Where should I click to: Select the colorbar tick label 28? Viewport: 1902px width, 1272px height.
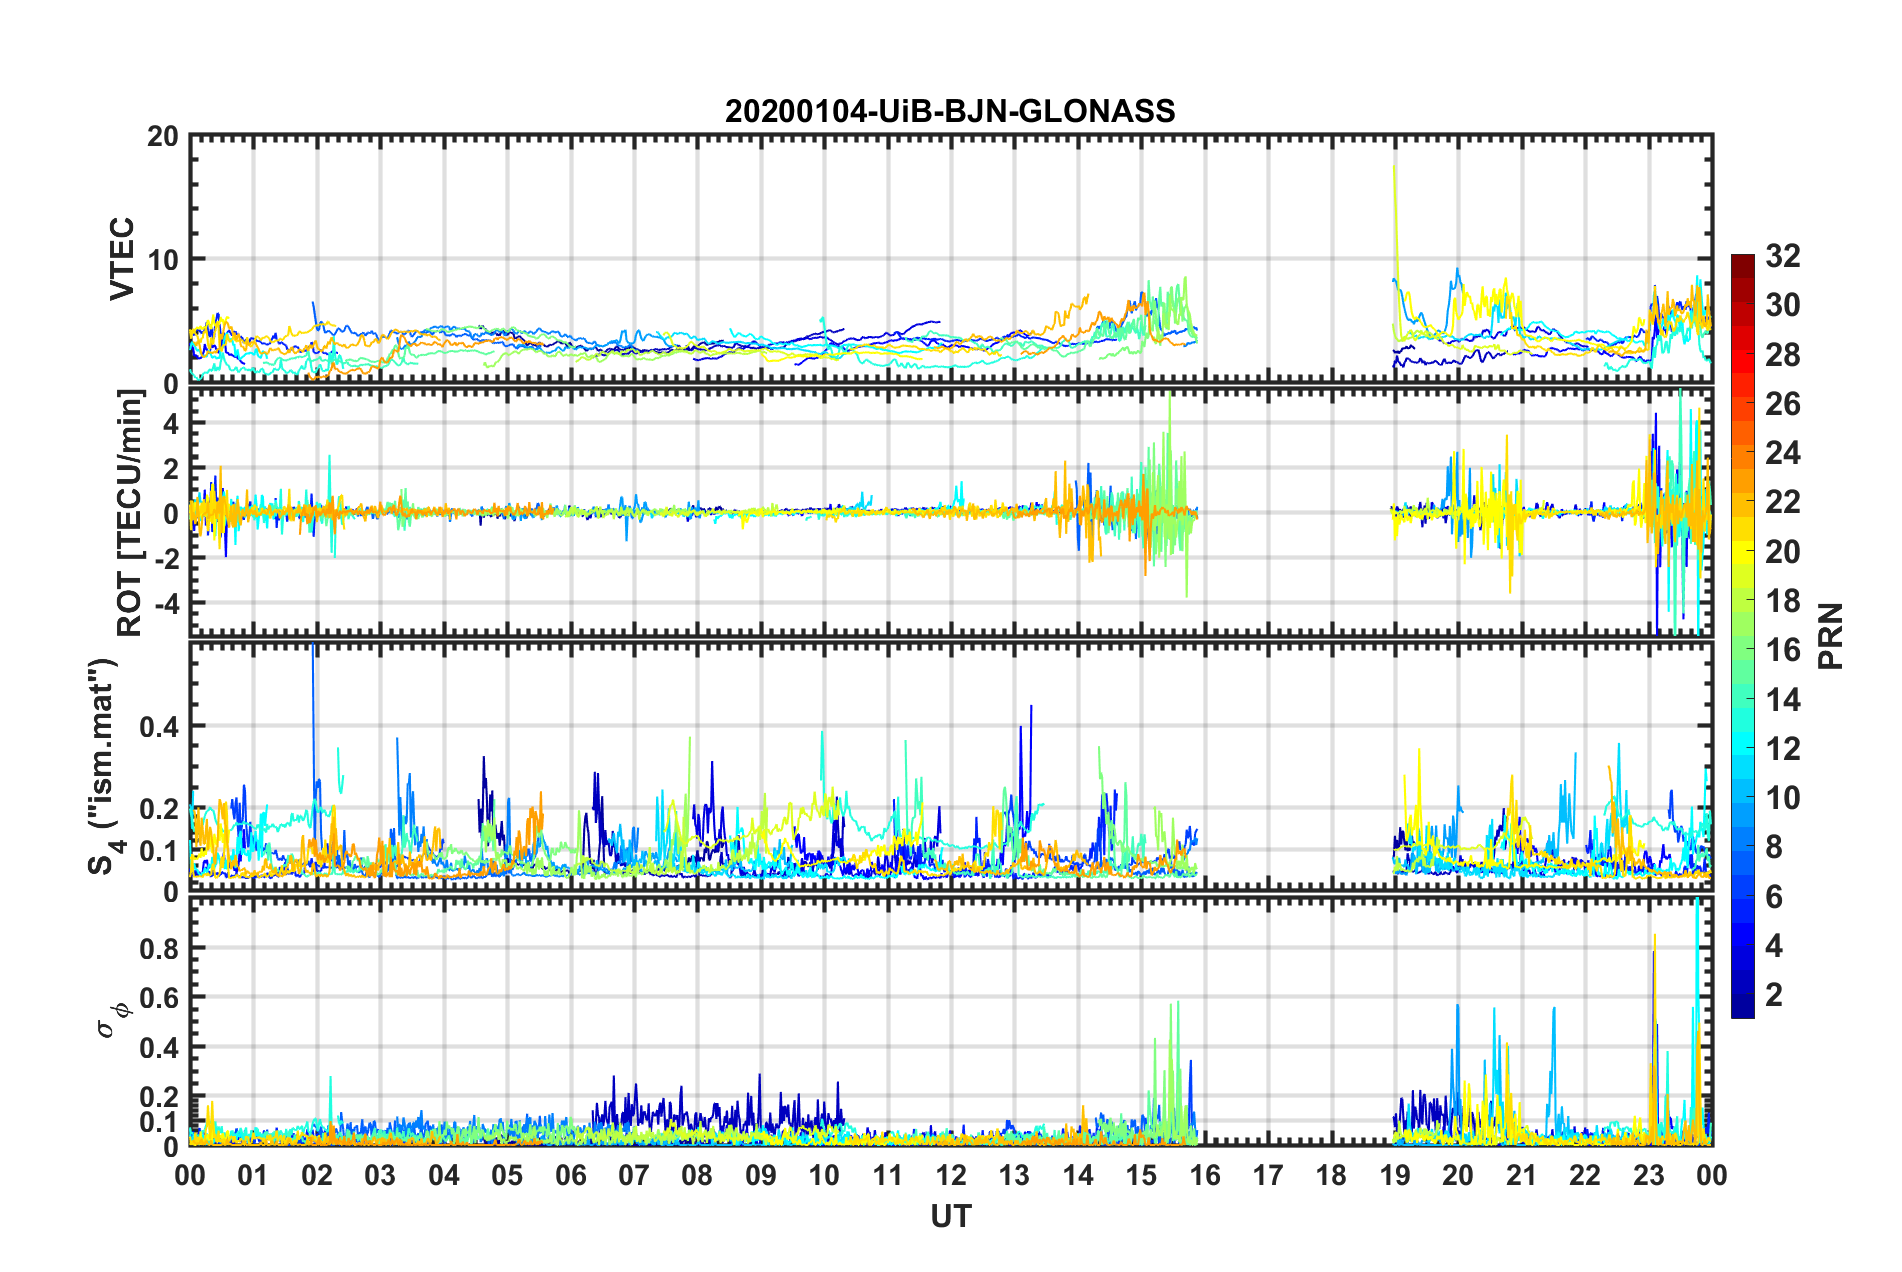pos(1782,355)
